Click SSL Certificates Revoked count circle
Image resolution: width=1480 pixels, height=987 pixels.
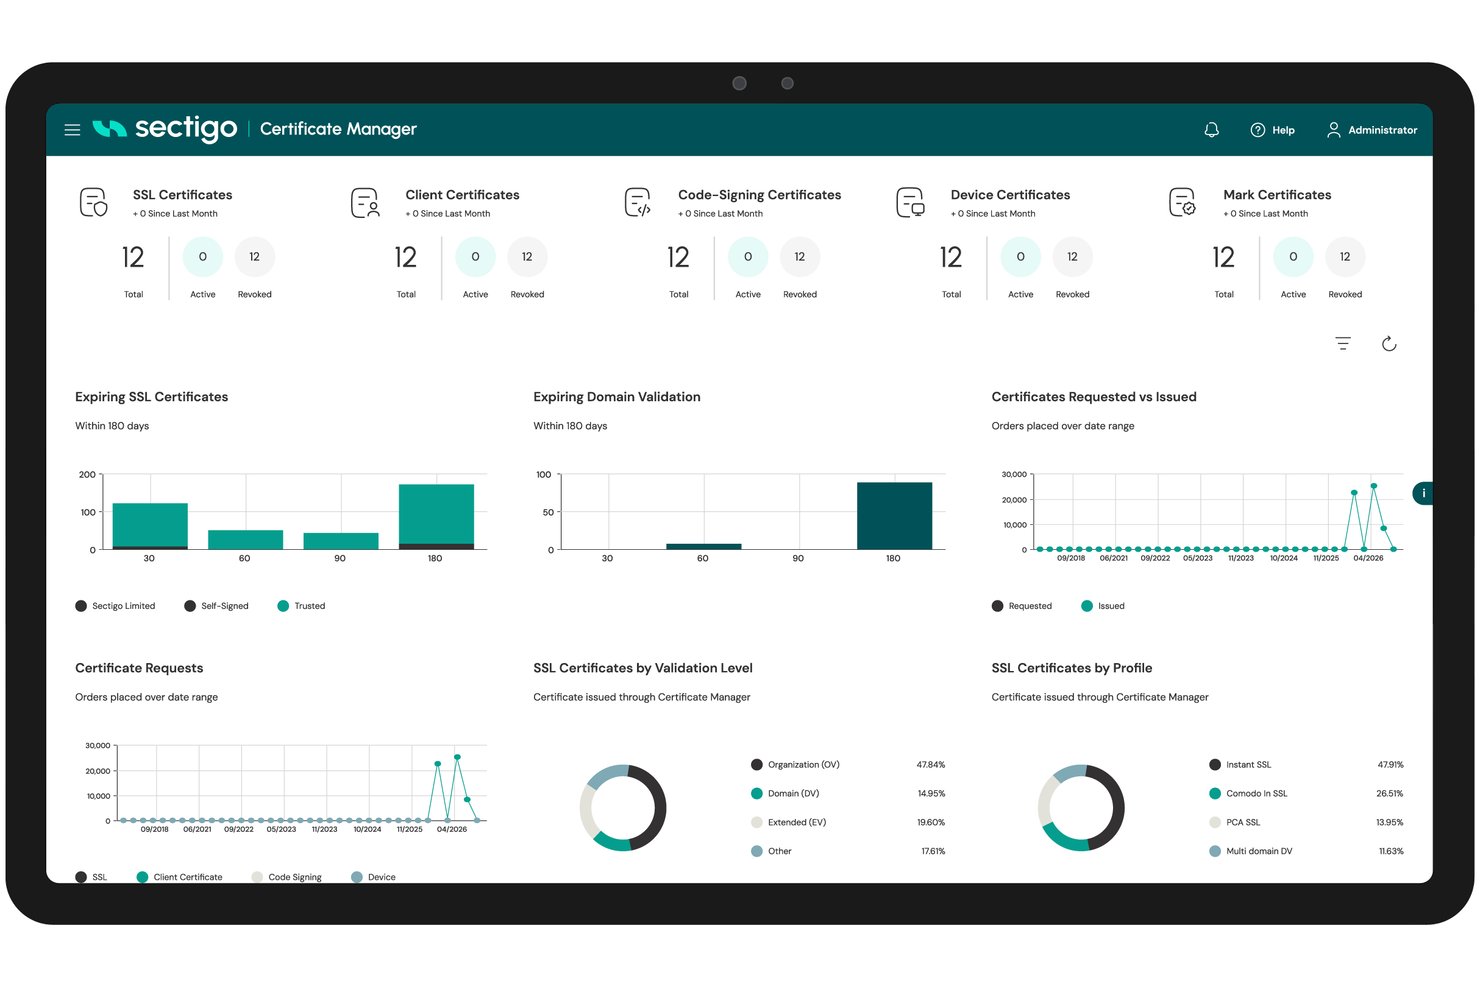pyautogui.click(x=255, y=257)
